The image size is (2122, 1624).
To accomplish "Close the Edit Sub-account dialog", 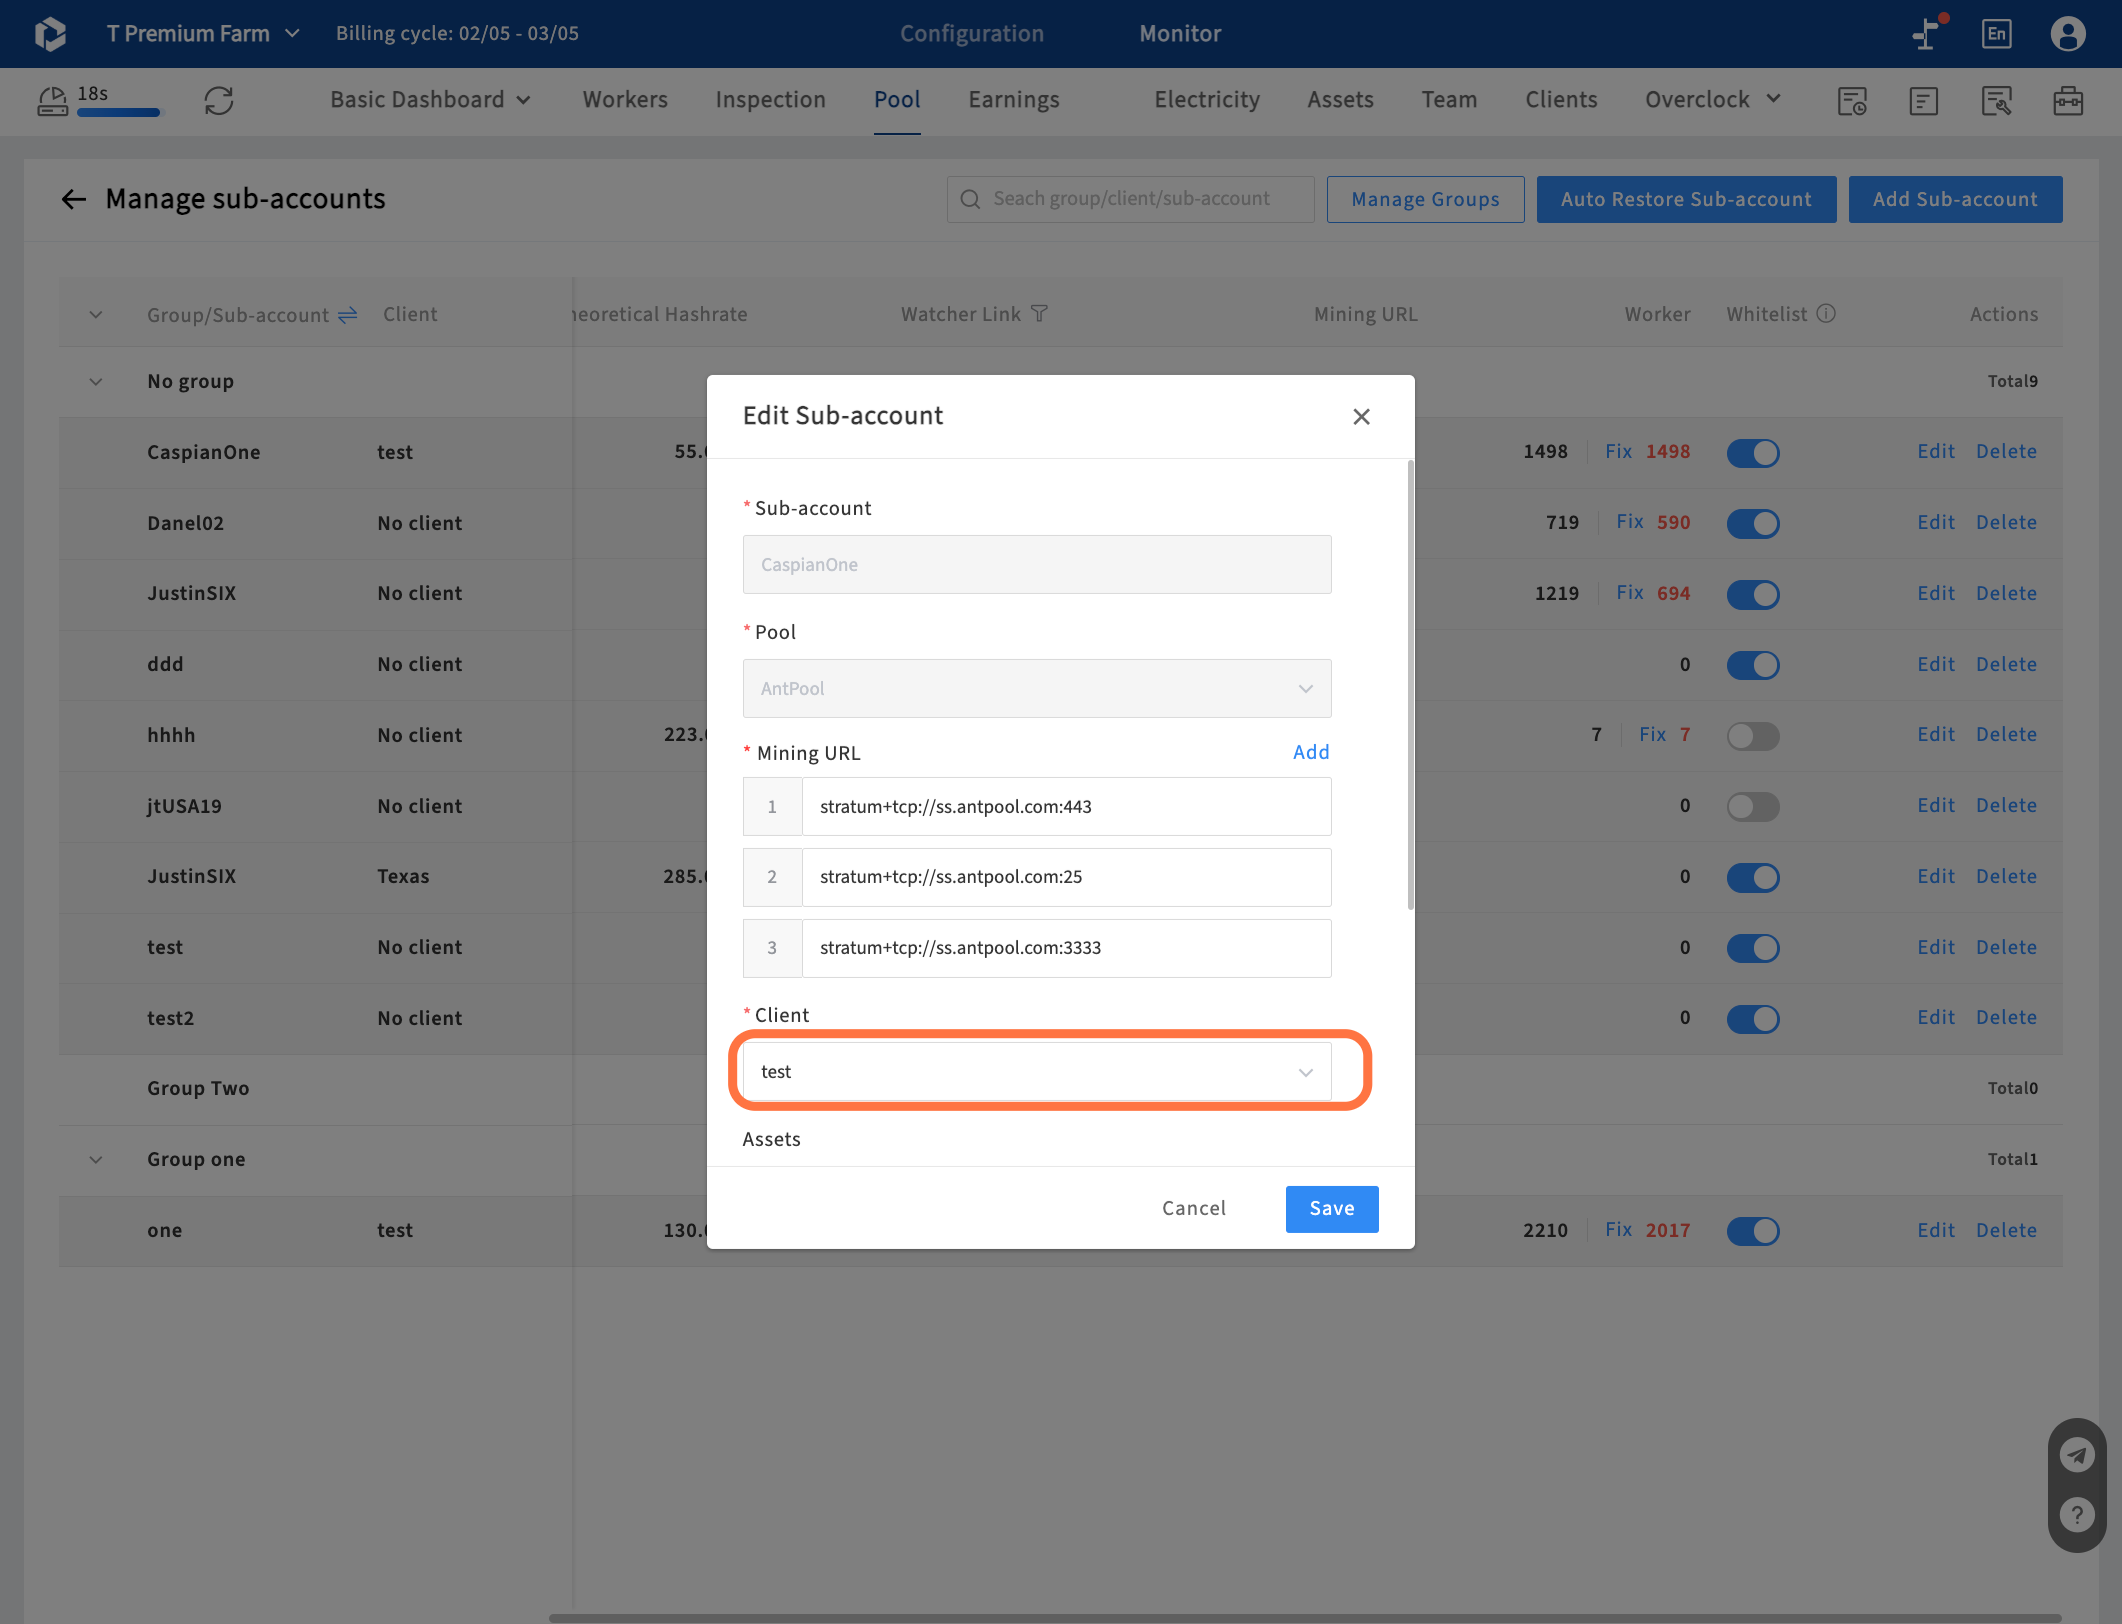I will coord(1361,416).
